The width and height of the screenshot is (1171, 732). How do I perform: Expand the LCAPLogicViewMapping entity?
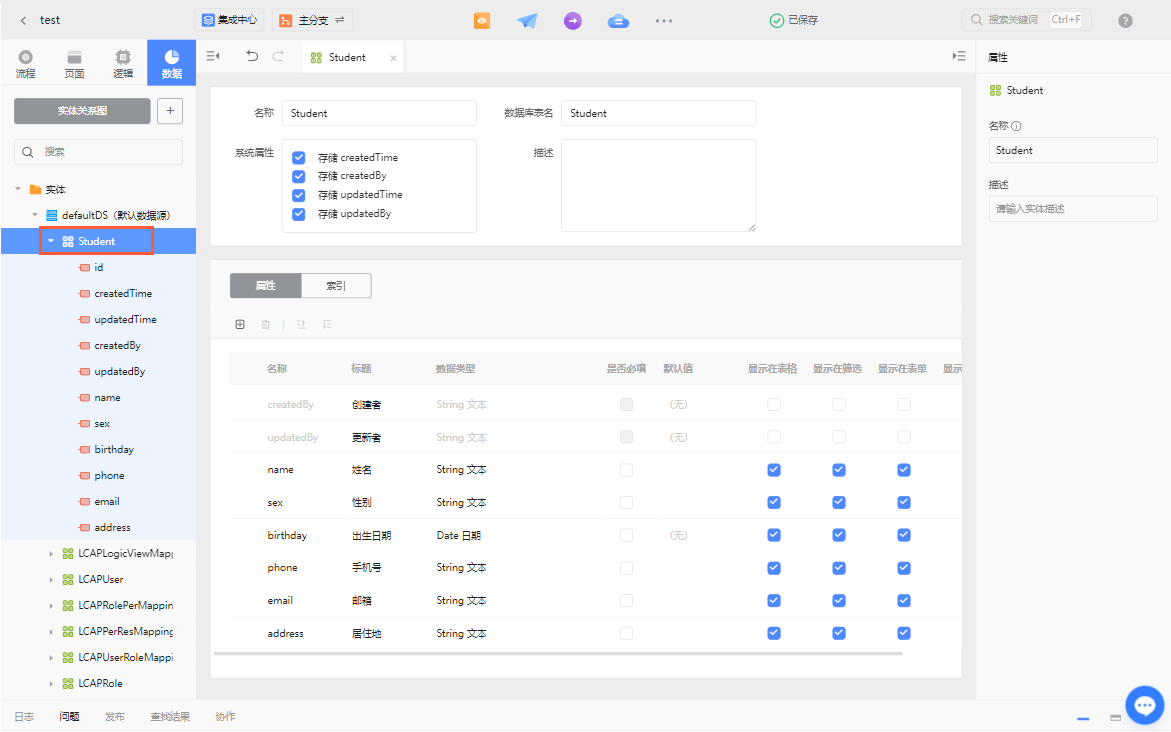[x=51, y=553]
